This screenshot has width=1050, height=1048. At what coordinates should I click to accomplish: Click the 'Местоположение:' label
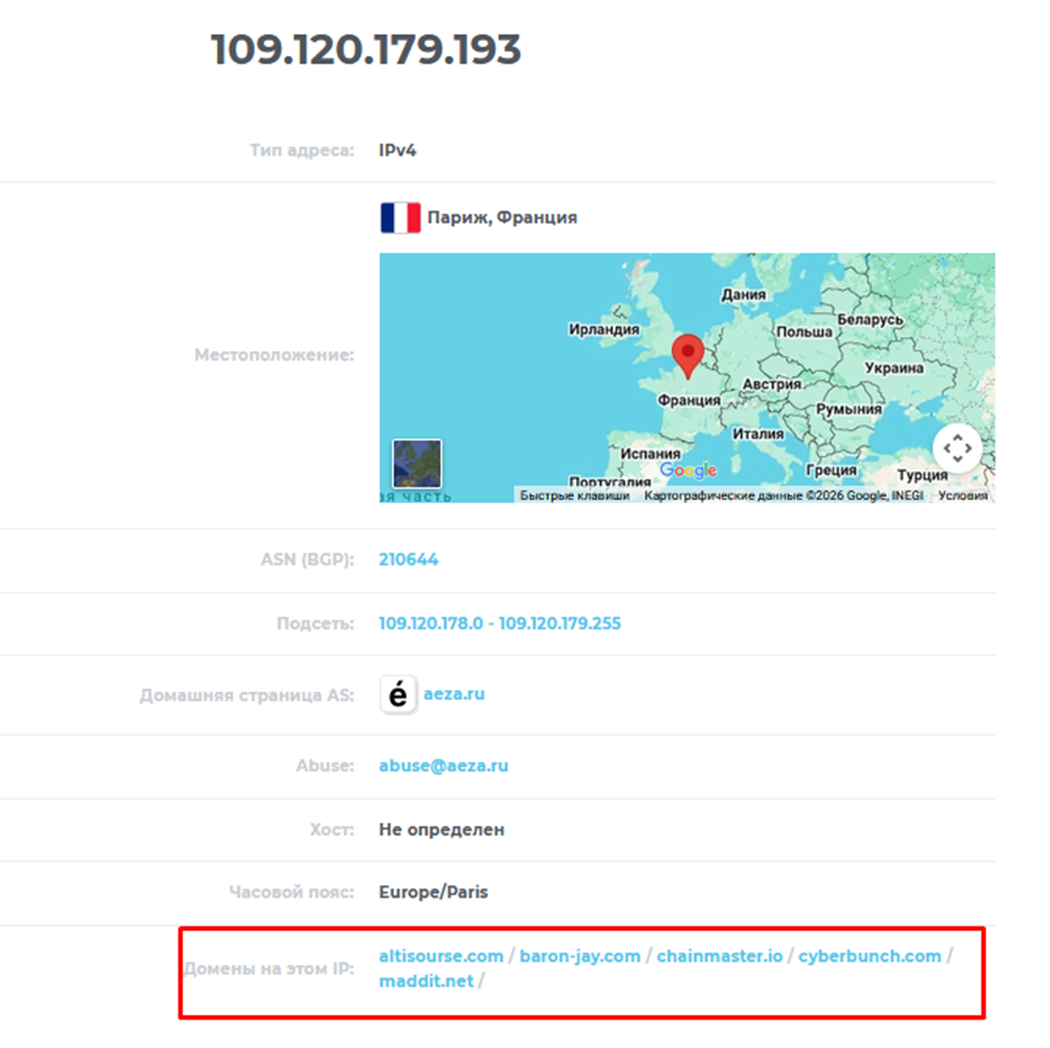tap(274, 355)
